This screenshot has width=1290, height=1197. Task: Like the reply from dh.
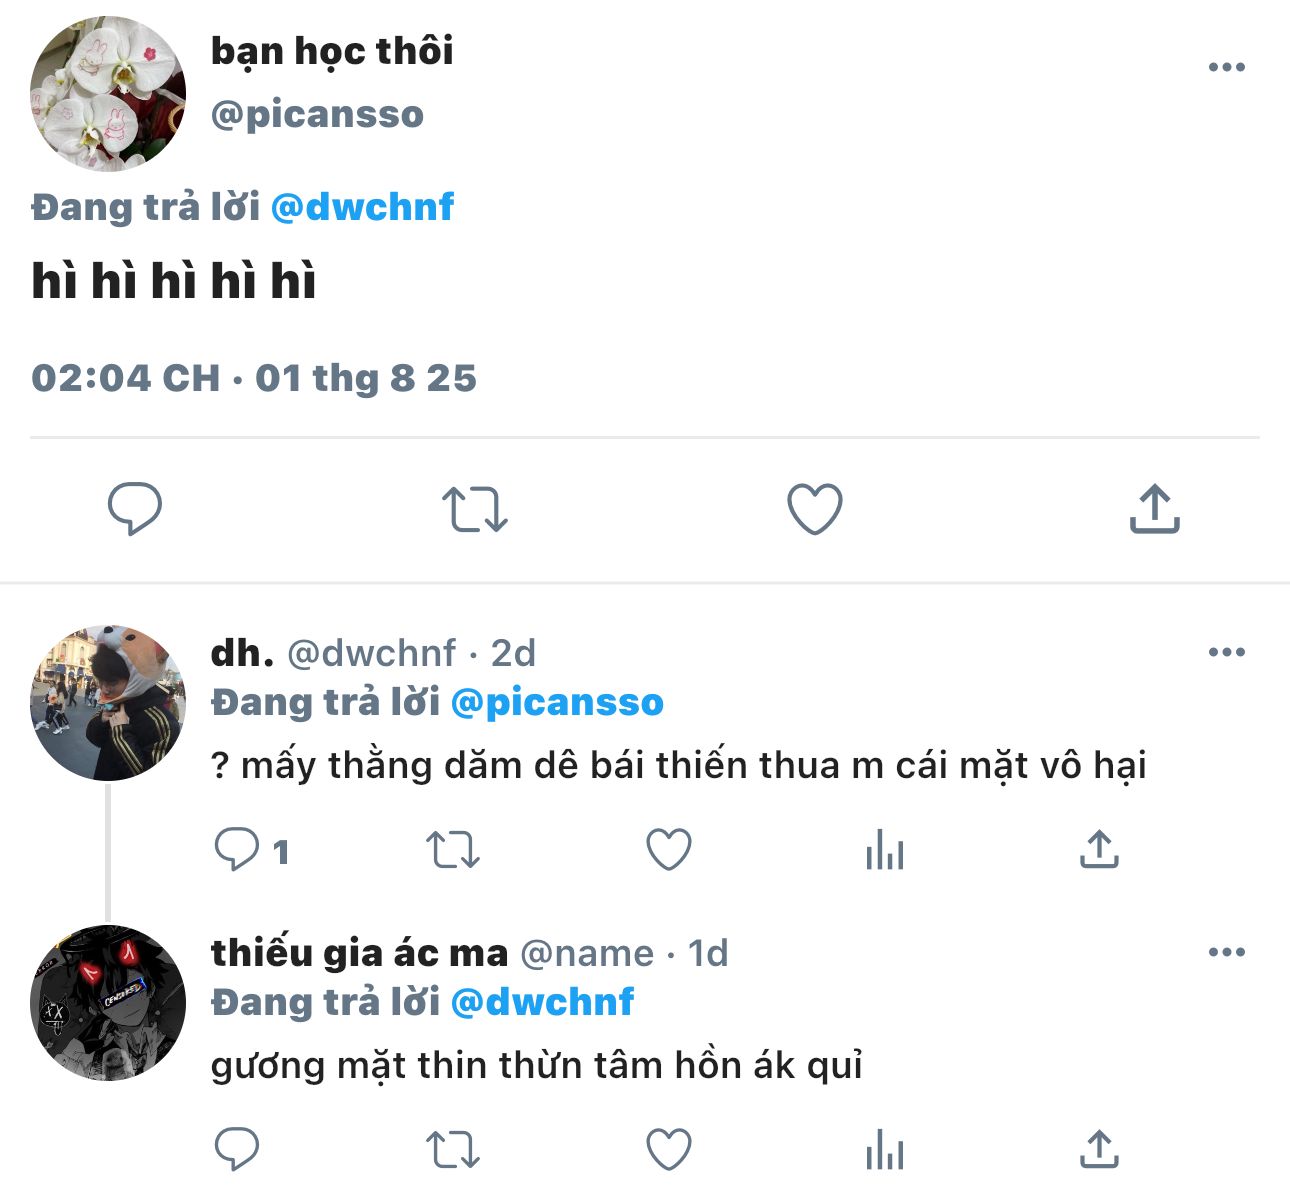[x=668, y=851]
